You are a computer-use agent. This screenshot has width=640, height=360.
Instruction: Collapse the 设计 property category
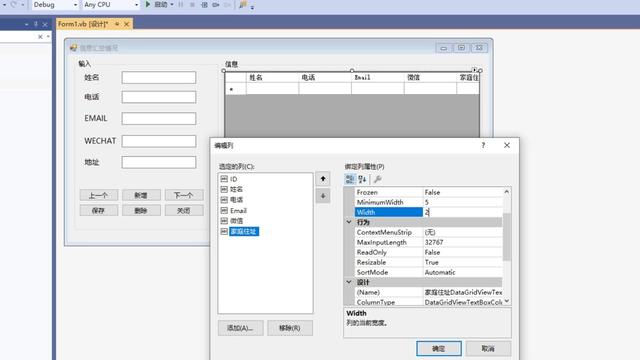(349, 282)
